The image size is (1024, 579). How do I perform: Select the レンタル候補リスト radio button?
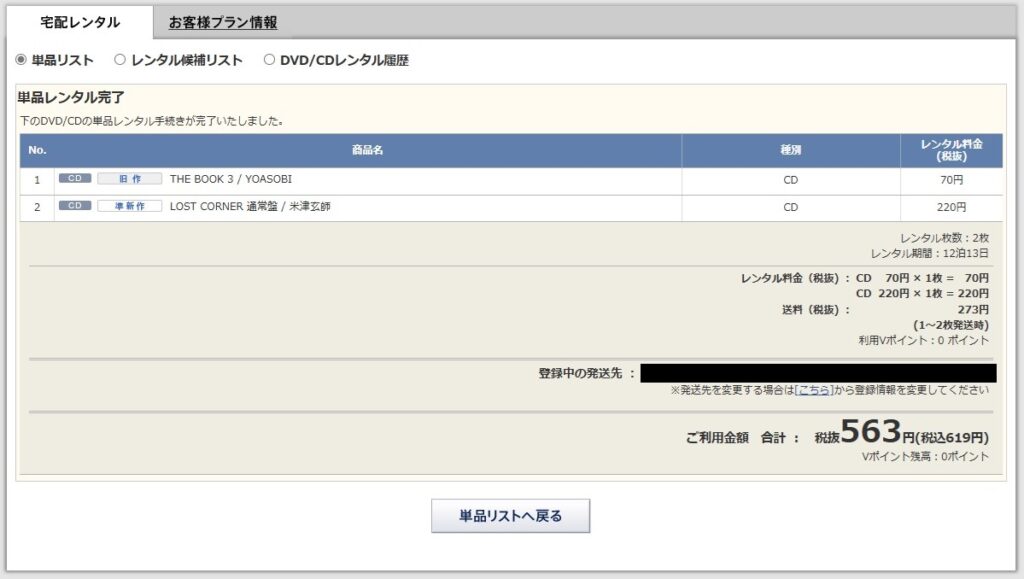coord(120,59)
